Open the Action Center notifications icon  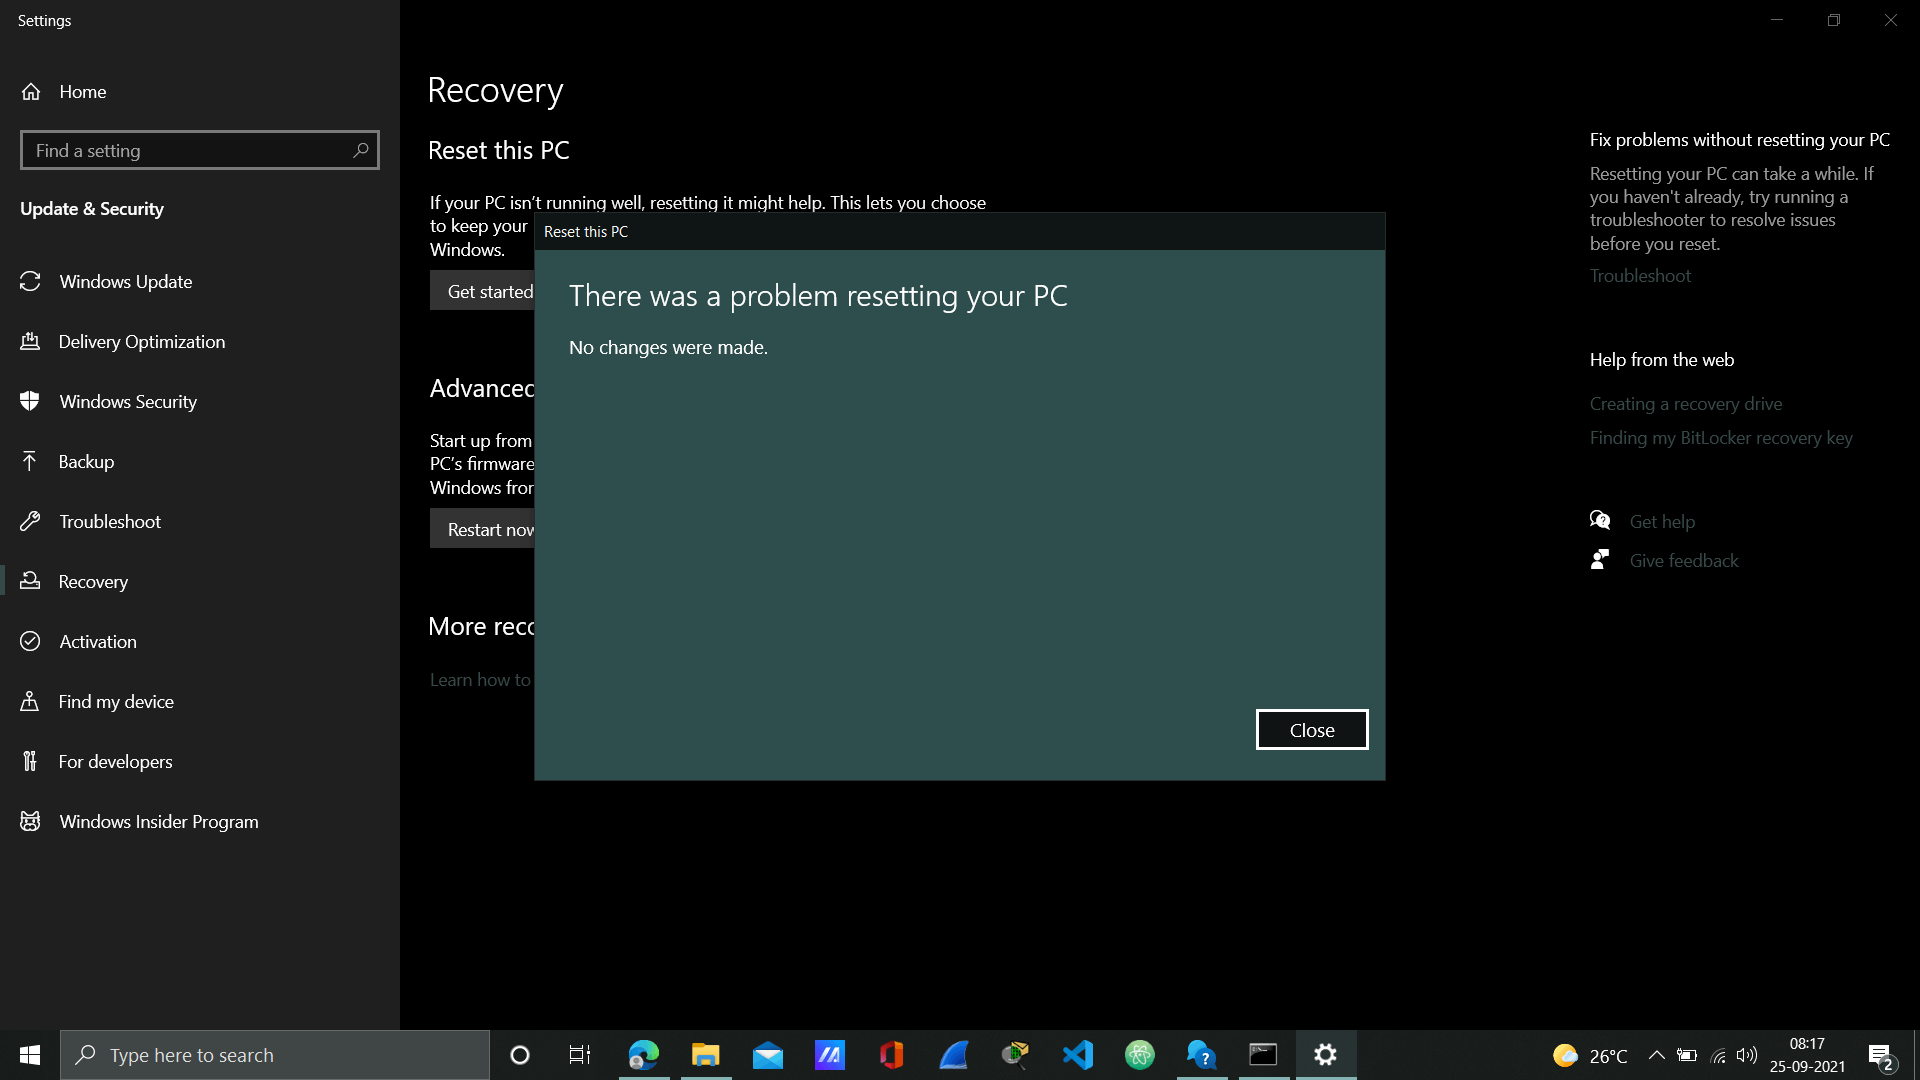tap(1880, 1056)
